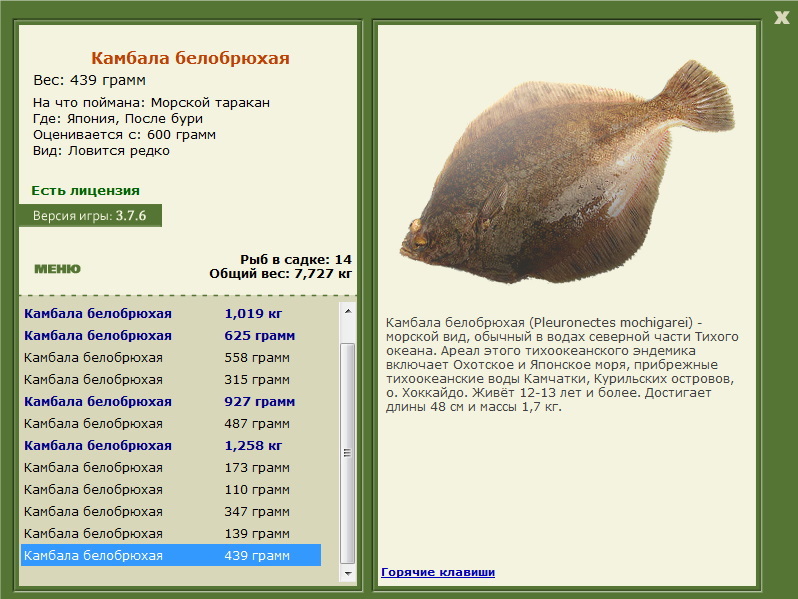Select the 139 грамм fish entry

tap(171, 533)
